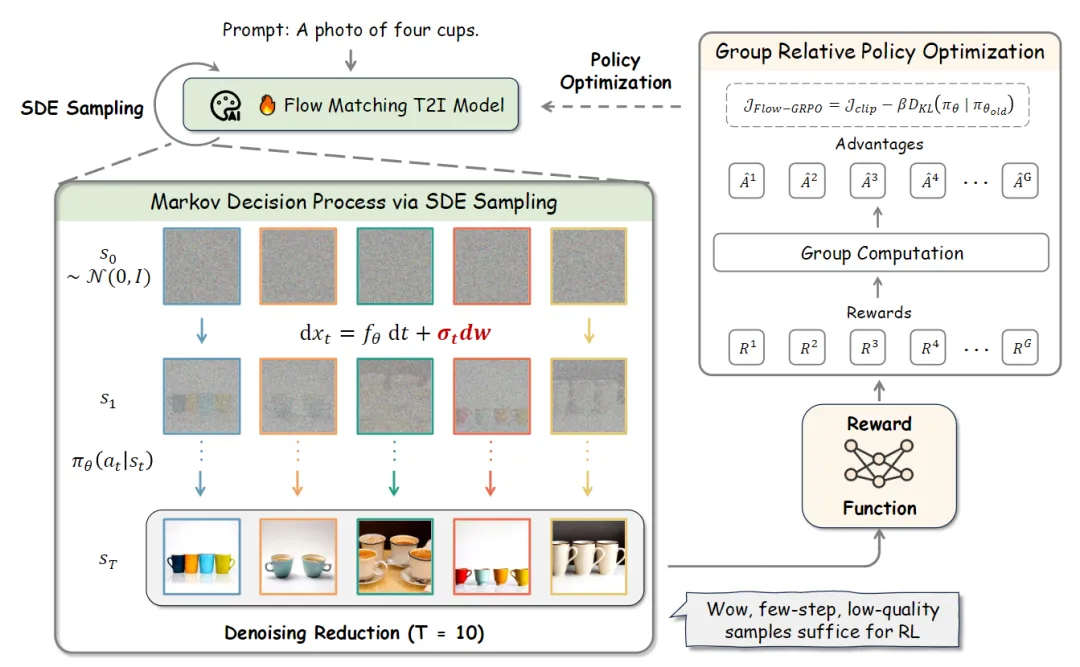Click the dashed Policy Optimization arrow
The height and width of the screenshot is (667, 1080).
pos(611,107)
